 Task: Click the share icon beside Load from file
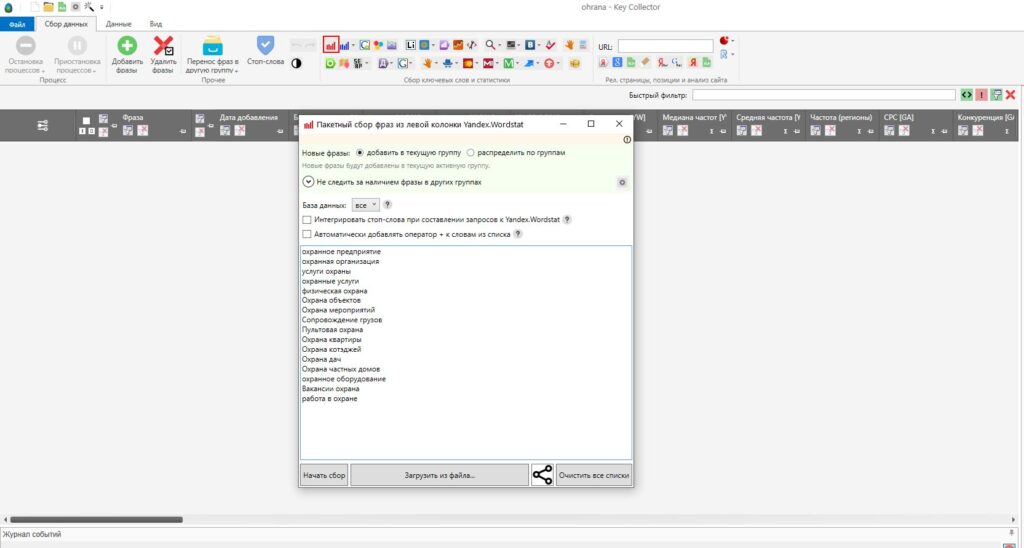(542, 475)
